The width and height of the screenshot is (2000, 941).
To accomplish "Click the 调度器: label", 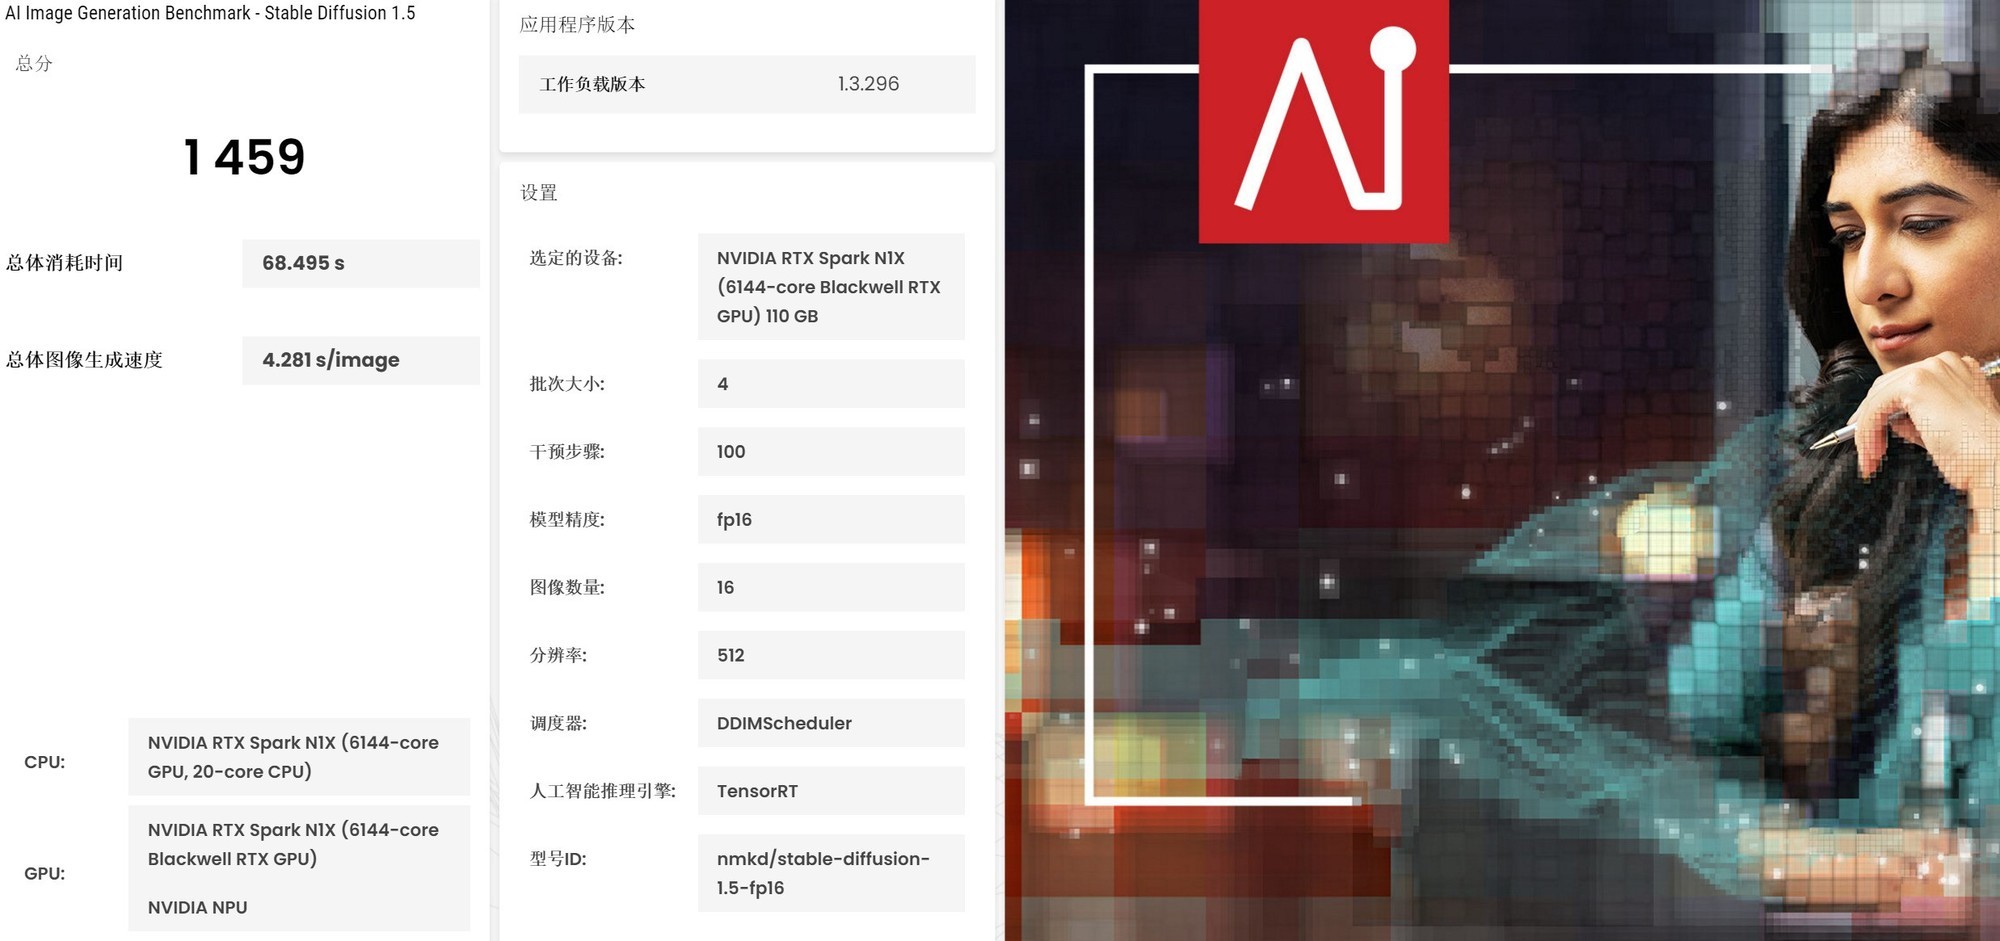I will click(558, 723).
